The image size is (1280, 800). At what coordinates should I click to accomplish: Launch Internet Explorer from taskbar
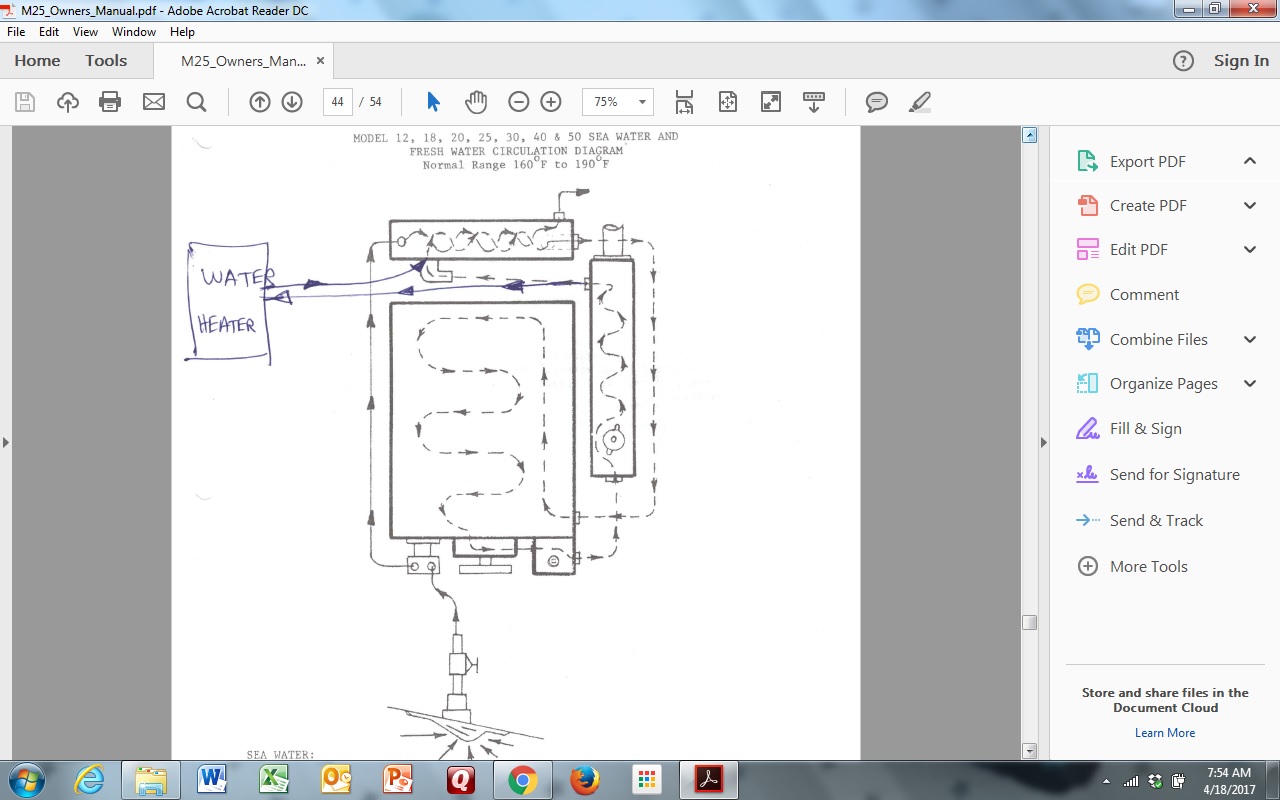coord(89,779)
